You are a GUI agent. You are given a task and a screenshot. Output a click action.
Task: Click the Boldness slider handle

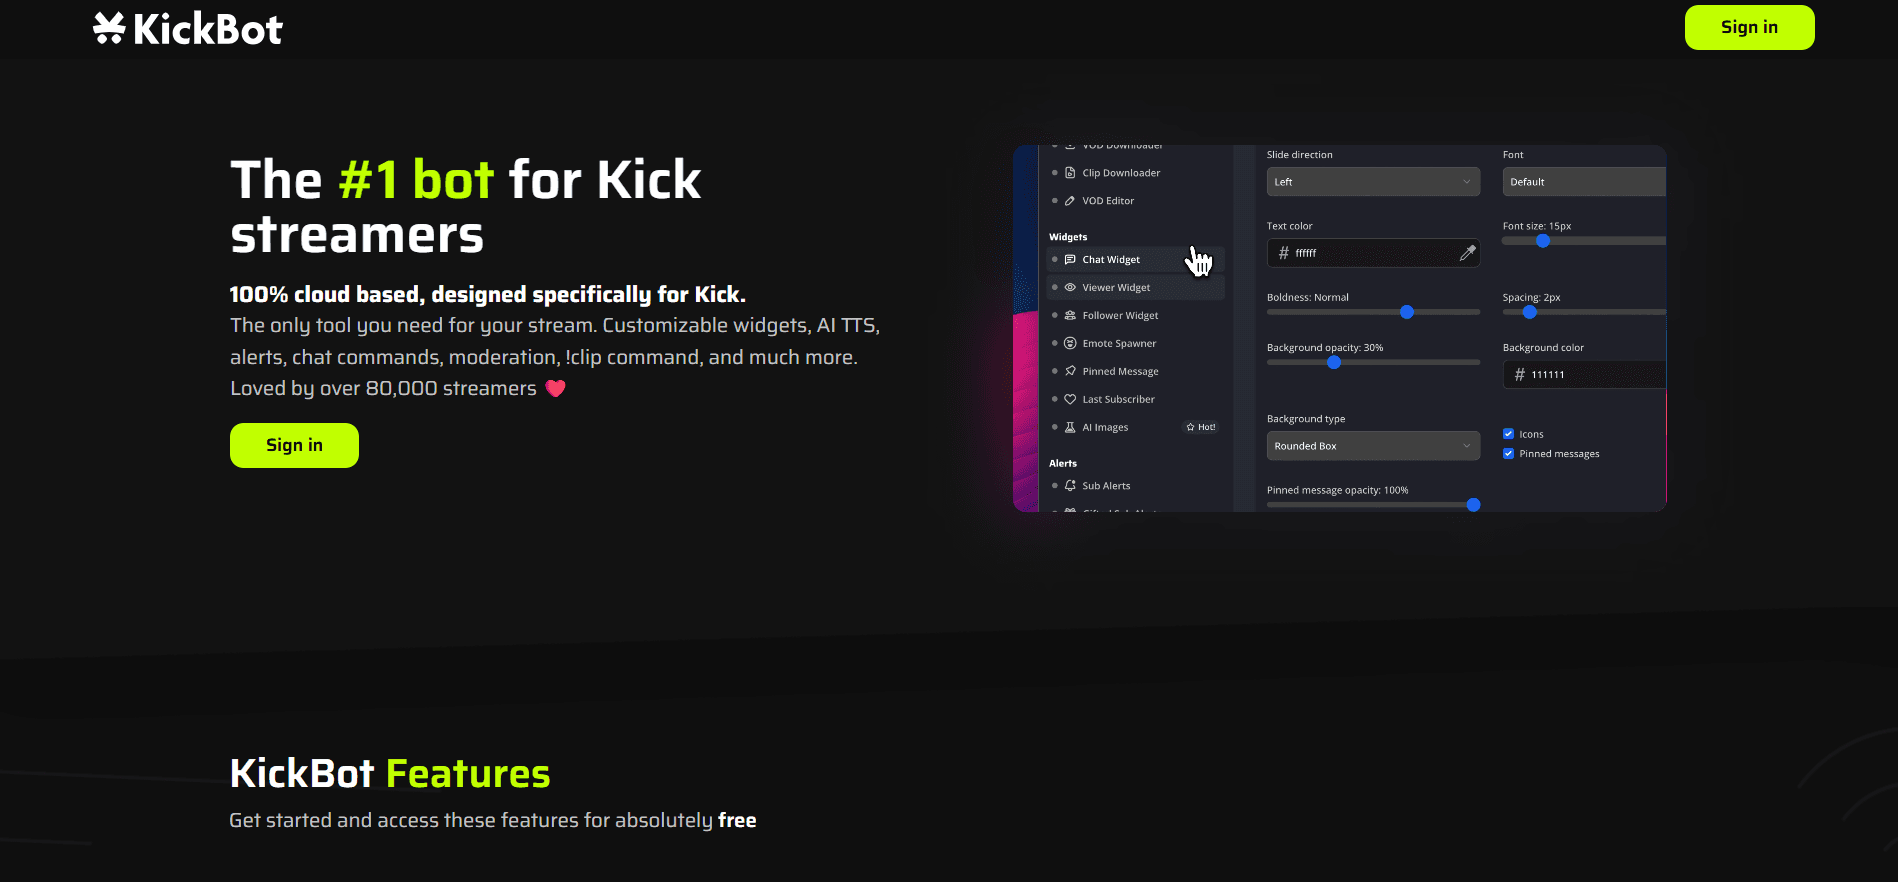click(x=1407, y=312)
